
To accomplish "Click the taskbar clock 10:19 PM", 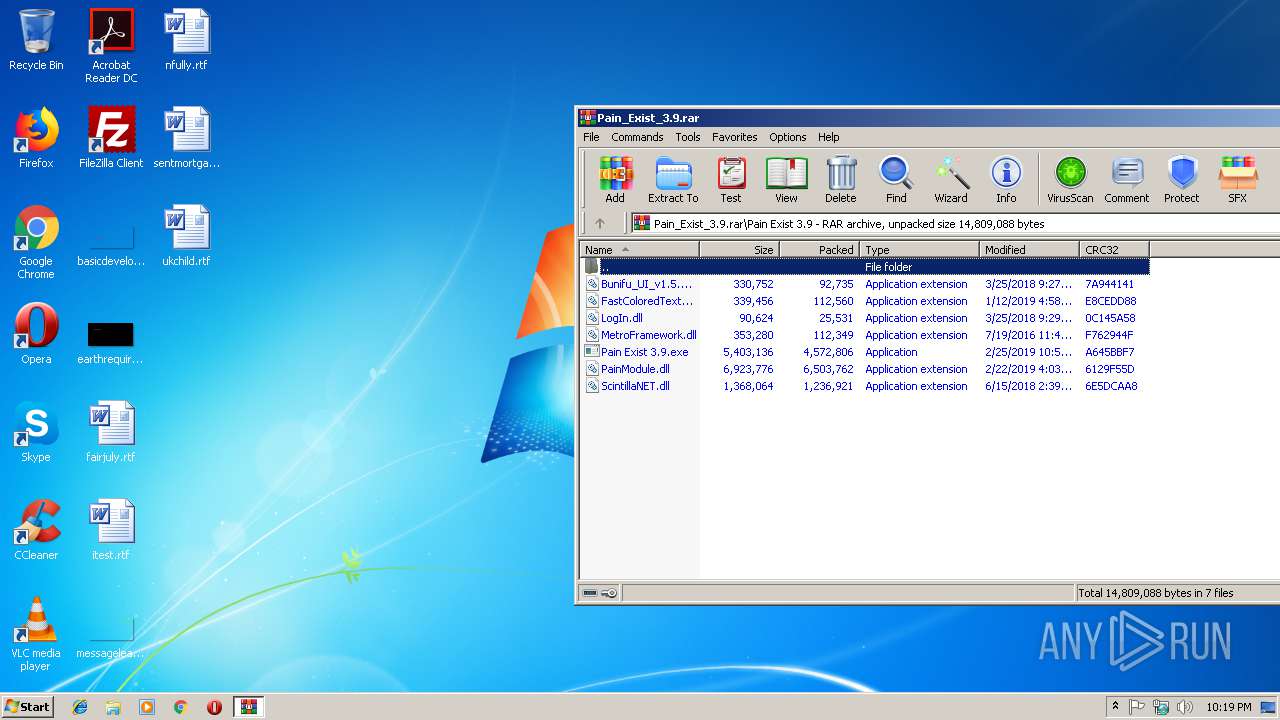I will click(x=1229, y=707).
